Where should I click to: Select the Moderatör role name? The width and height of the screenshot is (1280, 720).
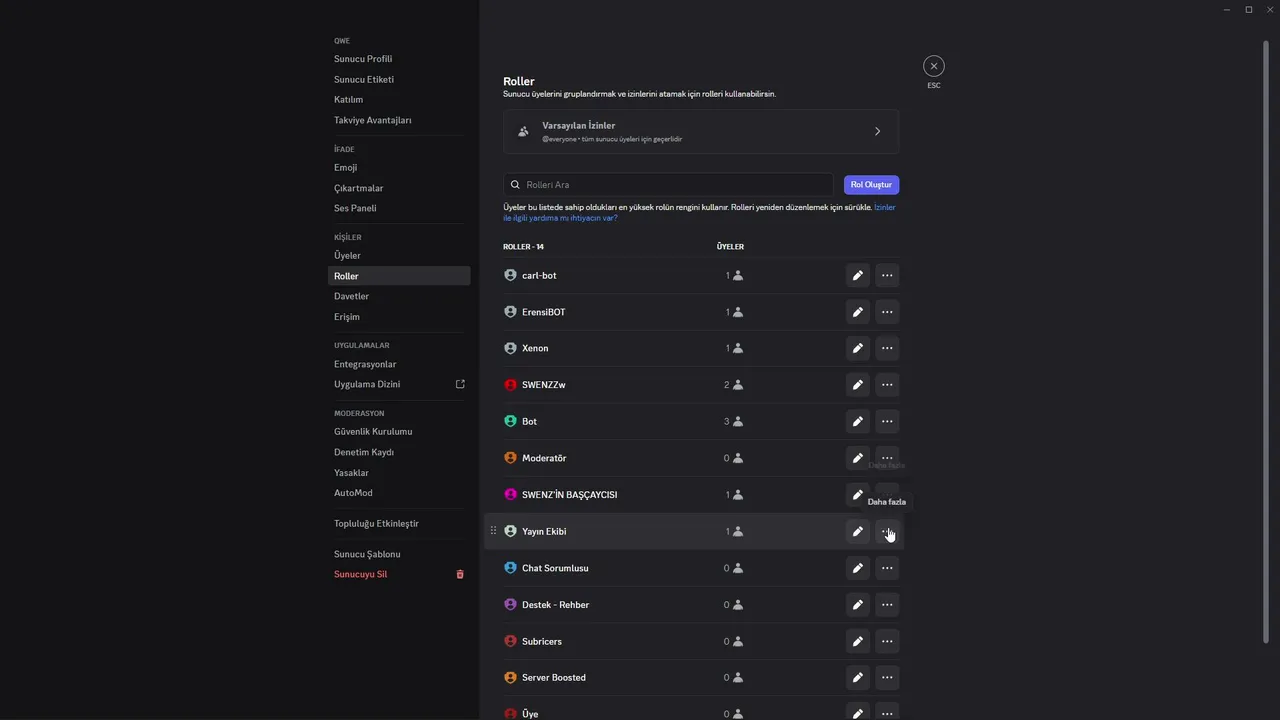click(544, 458)
